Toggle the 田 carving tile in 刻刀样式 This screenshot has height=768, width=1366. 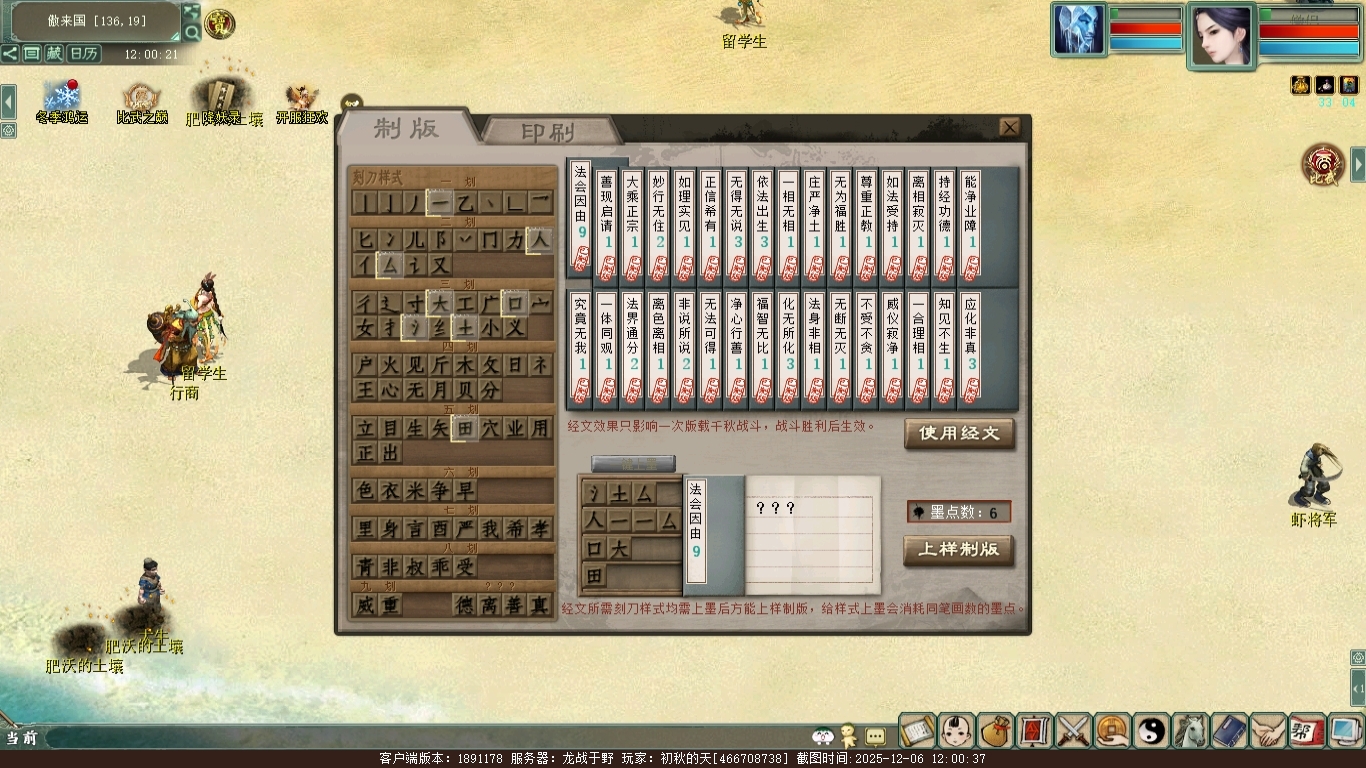464,429
